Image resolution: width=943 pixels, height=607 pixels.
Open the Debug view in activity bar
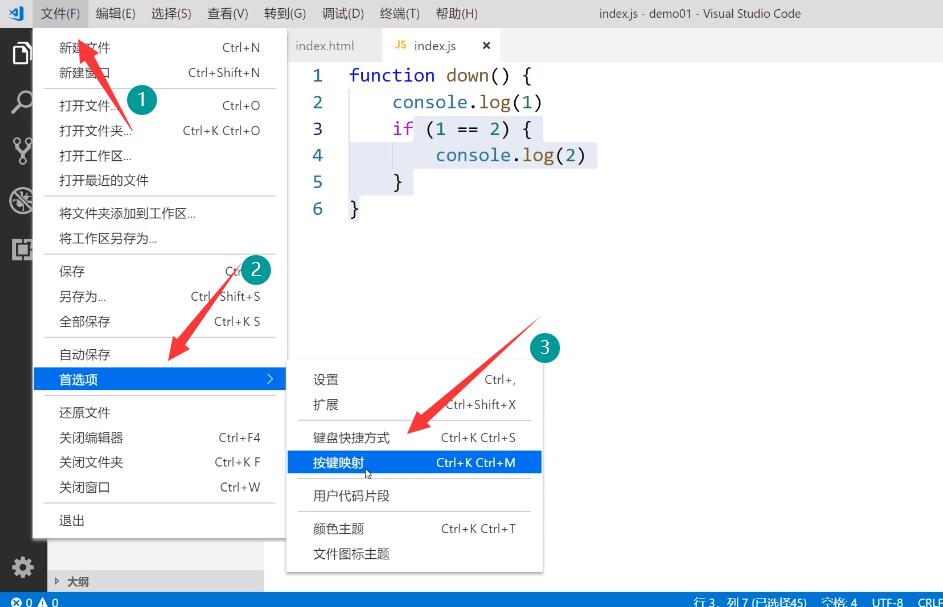coord(21,200)
